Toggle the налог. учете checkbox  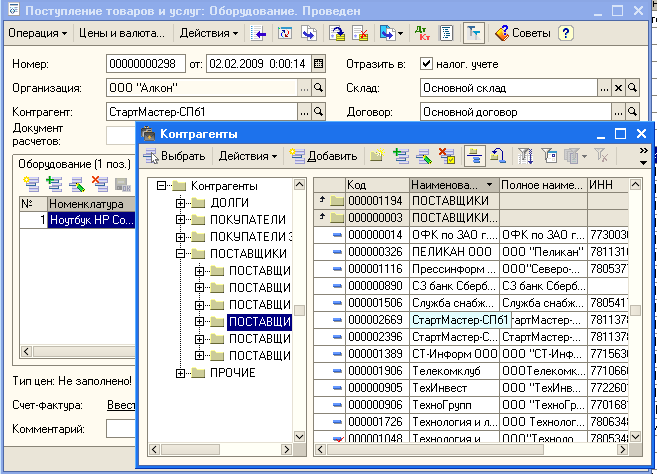tap(428, 65)
